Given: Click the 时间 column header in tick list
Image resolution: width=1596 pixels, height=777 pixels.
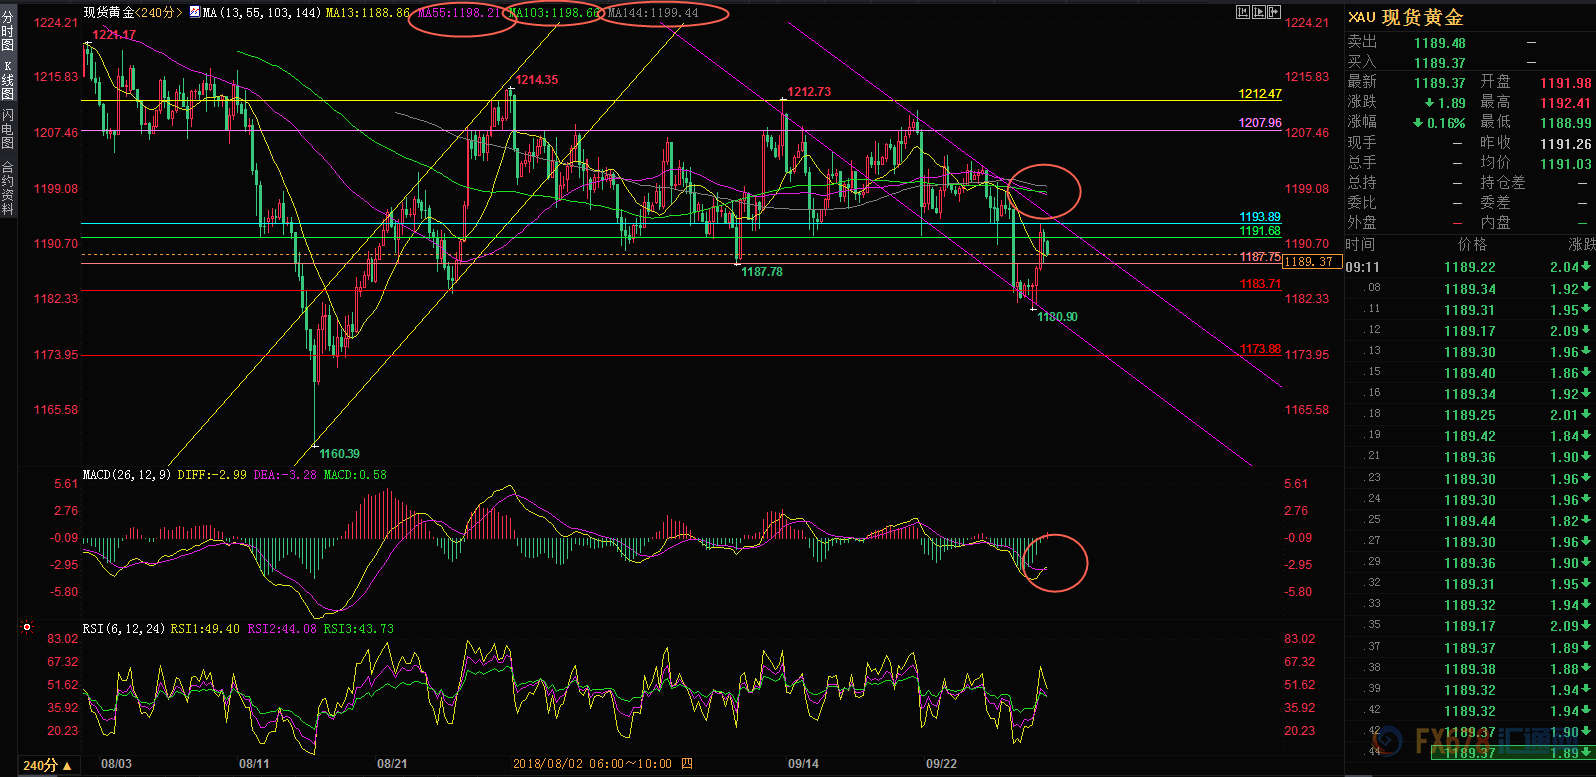Looking at the screenshot, I should coord(1360,244).
